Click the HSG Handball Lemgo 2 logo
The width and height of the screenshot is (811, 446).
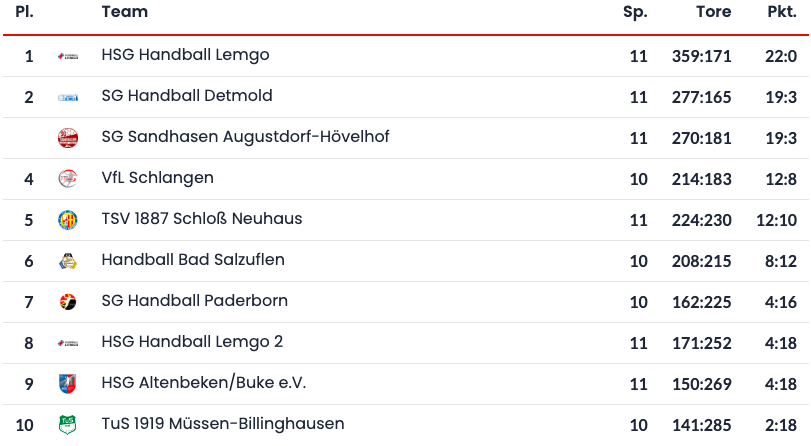point(68,343)
